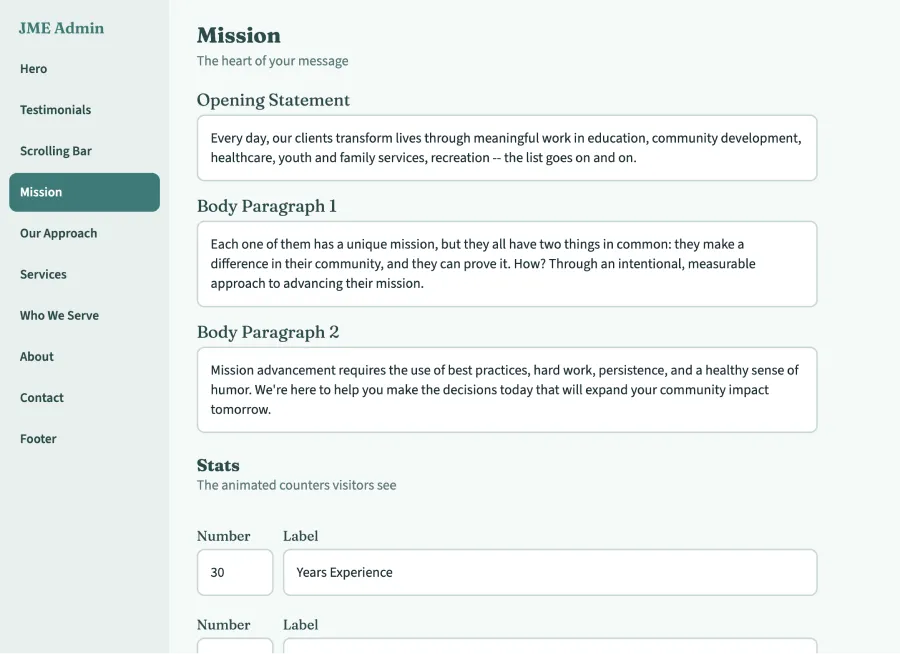Click into the Body Paragraph 2 text area
The width and height of the screenshot is (900, 654).
[505, 390]
